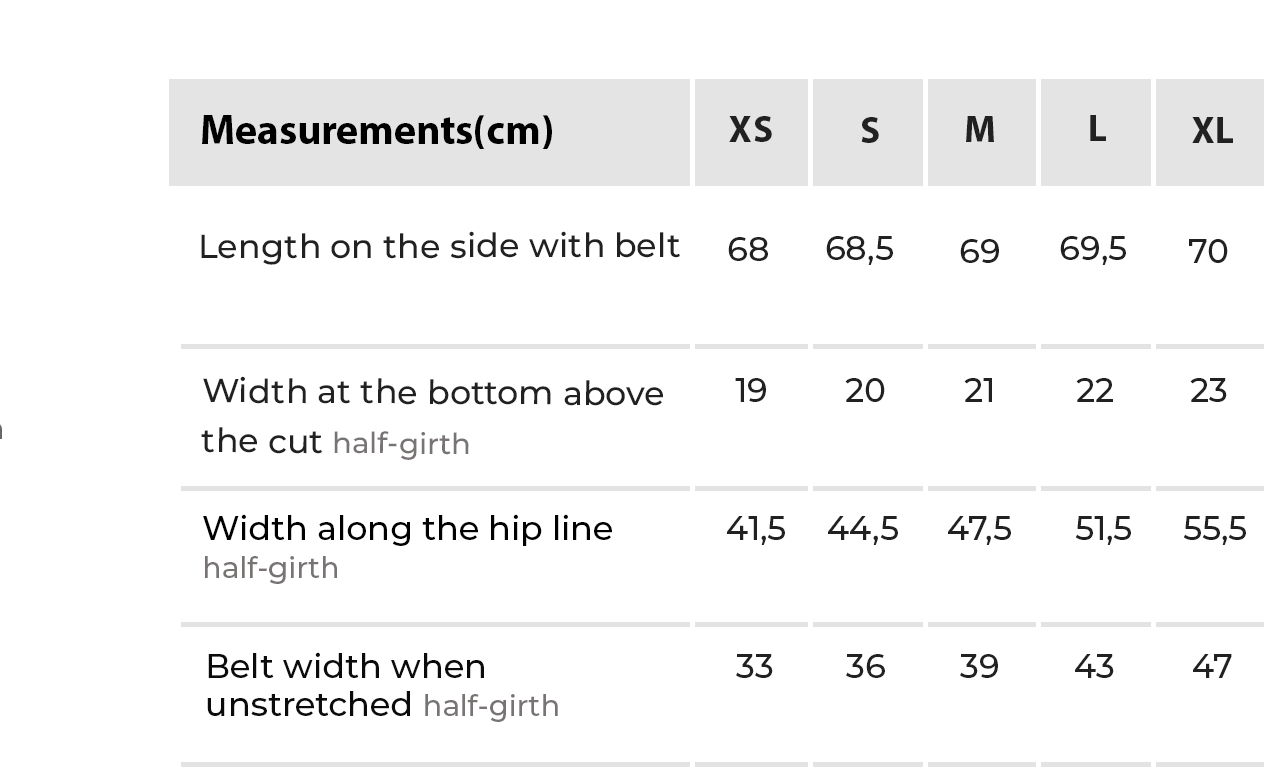Select the M hip width value 47,5
This screenshot has width=1269, height=772.
[x=979, y=529]
